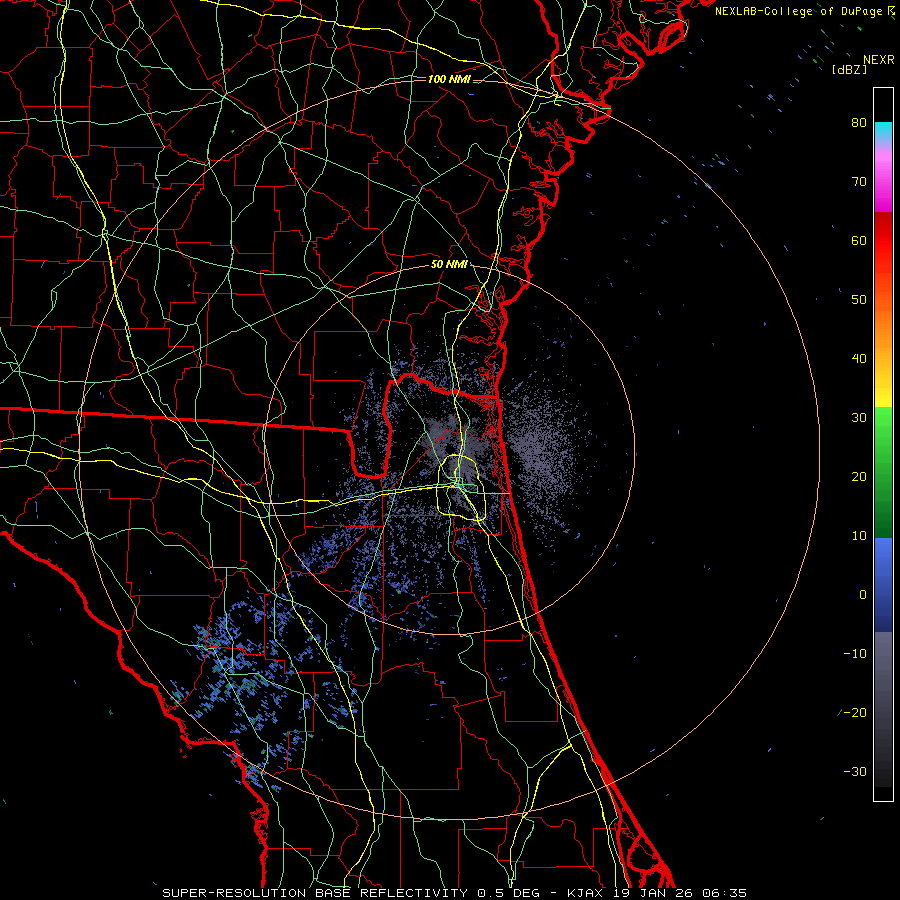900x900 pixels.
Task: Click the 60 dBZ scale value
Action: click(x=859, y=240)
